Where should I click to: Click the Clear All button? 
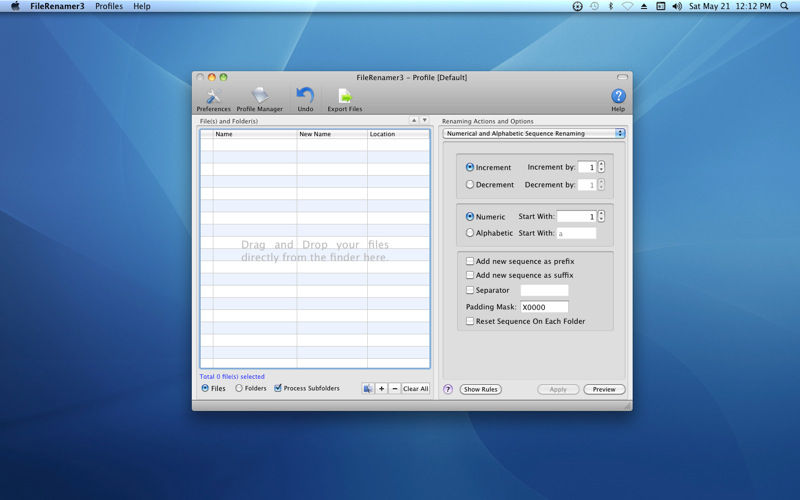click(x=415, y=389)
